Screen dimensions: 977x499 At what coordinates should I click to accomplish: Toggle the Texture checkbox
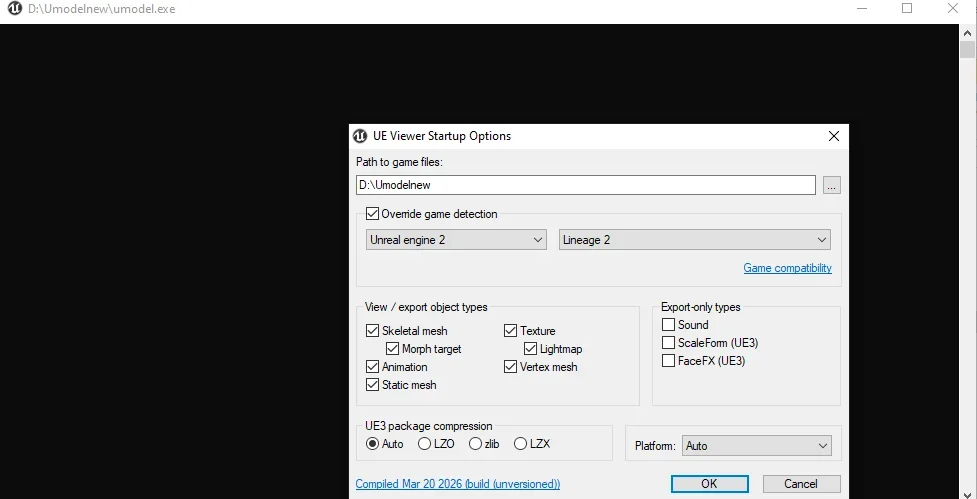click(511, 331)
